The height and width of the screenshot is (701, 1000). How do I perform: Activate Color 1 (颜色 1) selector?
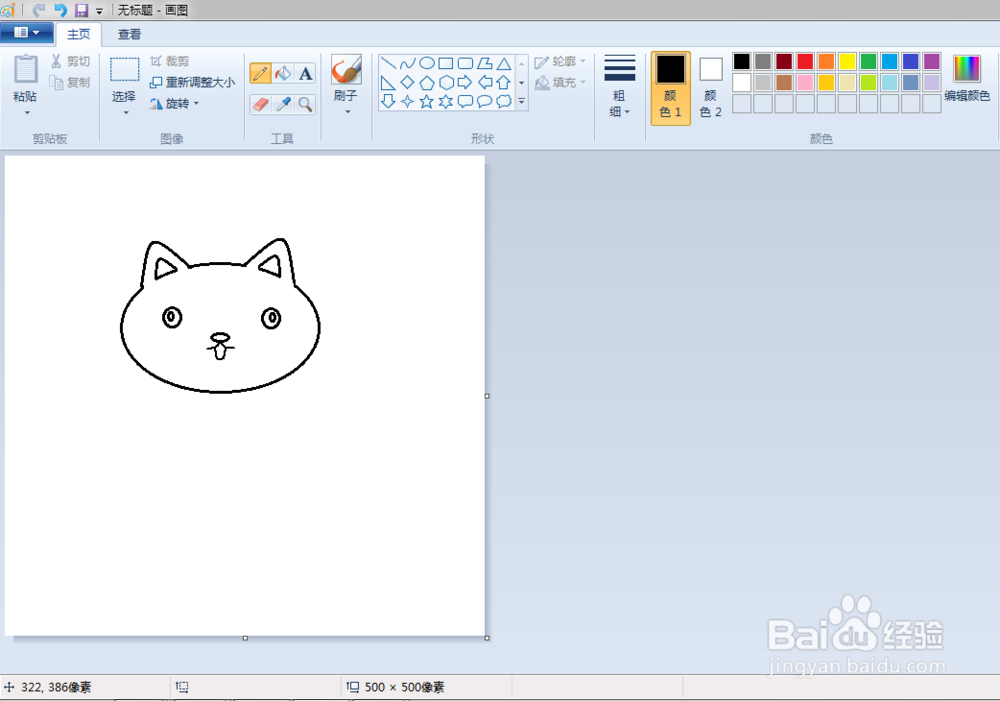tap(670, 88)
